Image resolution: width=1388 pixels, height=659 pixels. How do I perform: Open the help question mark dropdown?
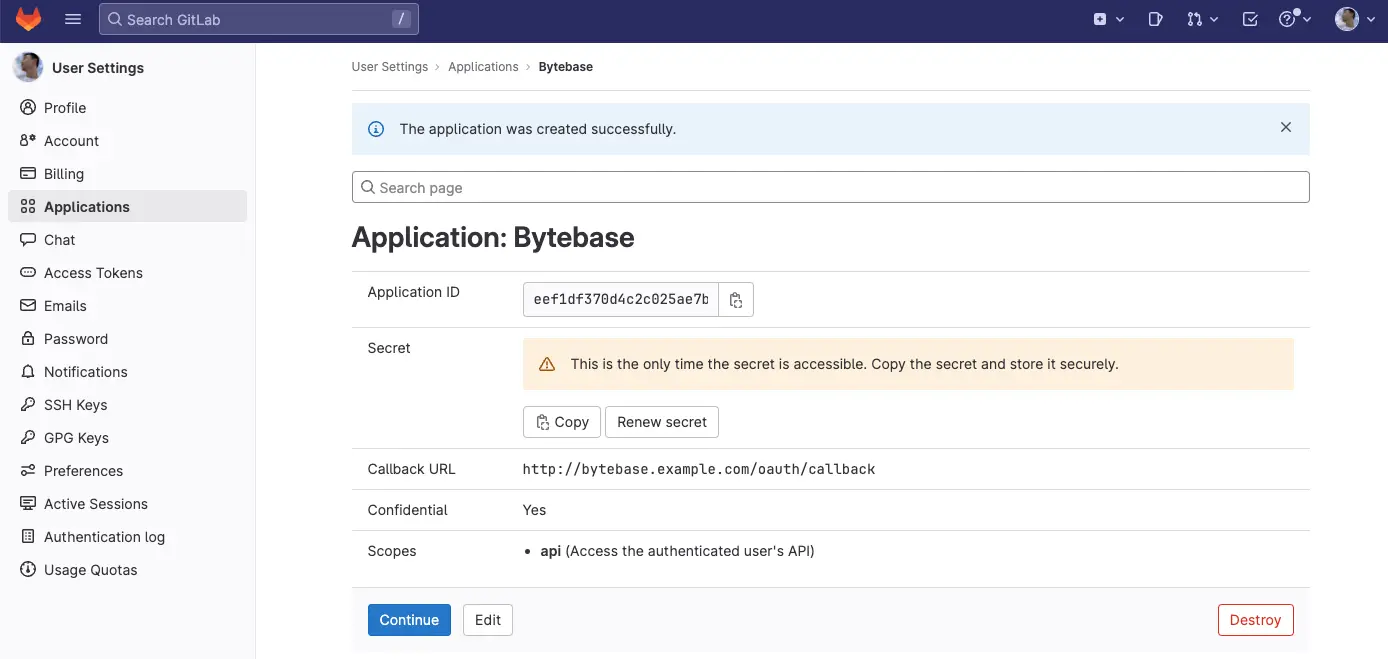1295,19
